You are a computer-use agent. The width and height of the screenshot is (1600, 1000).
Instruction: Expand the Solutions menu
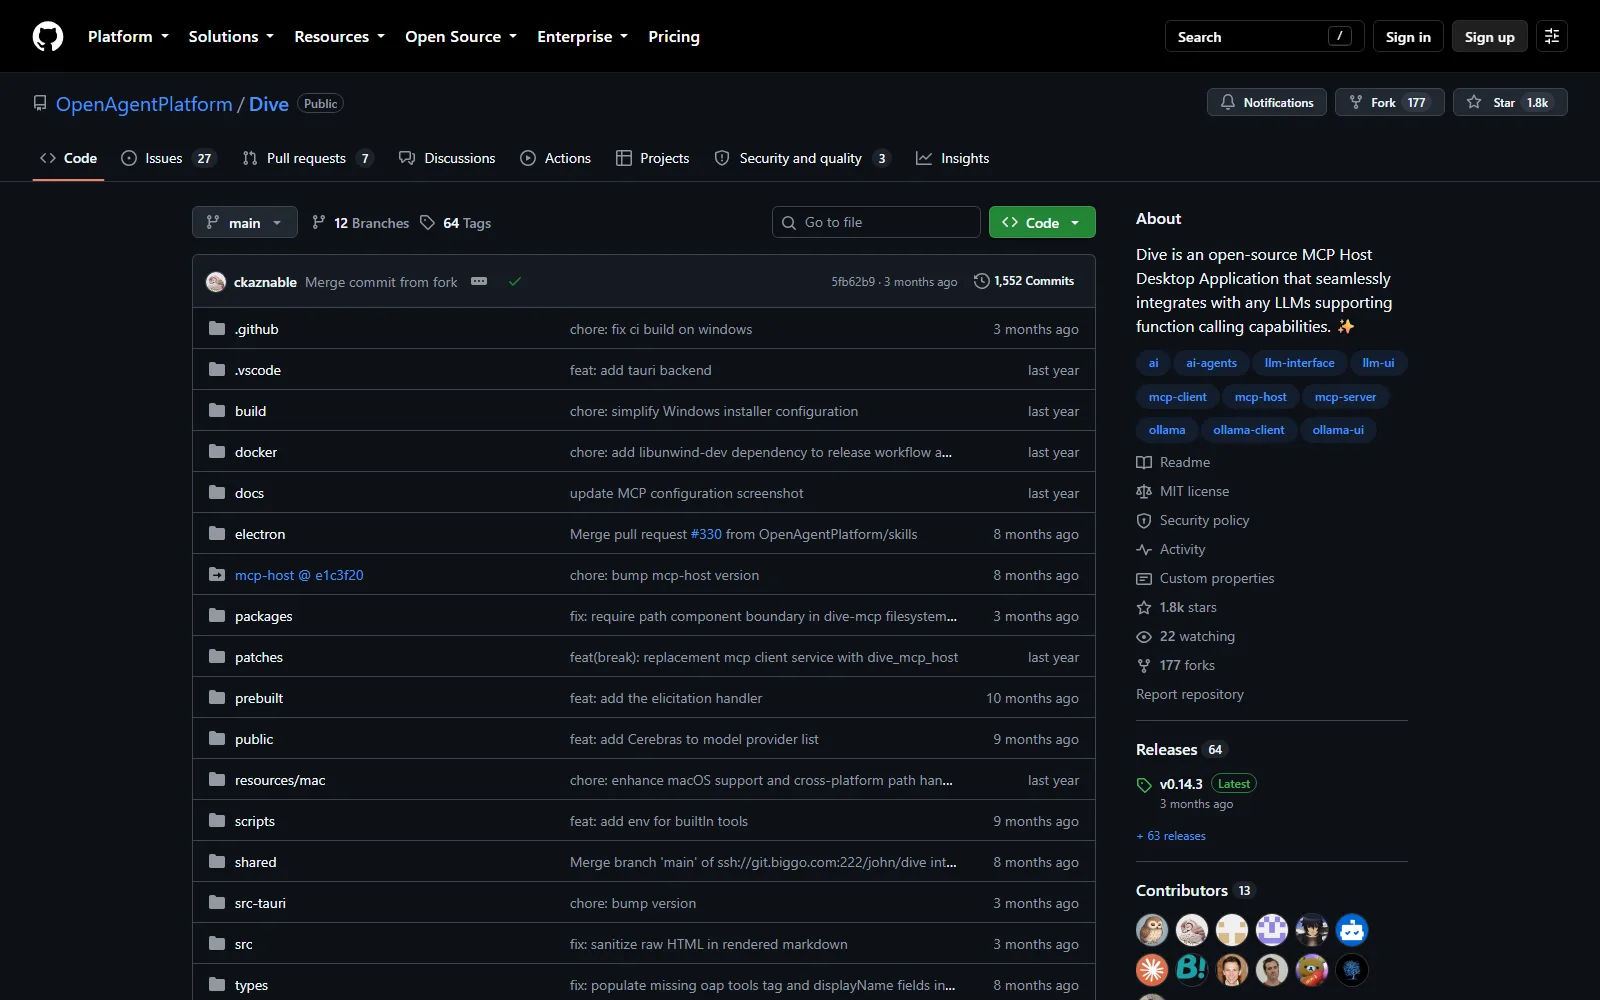(x=231, y=37)
